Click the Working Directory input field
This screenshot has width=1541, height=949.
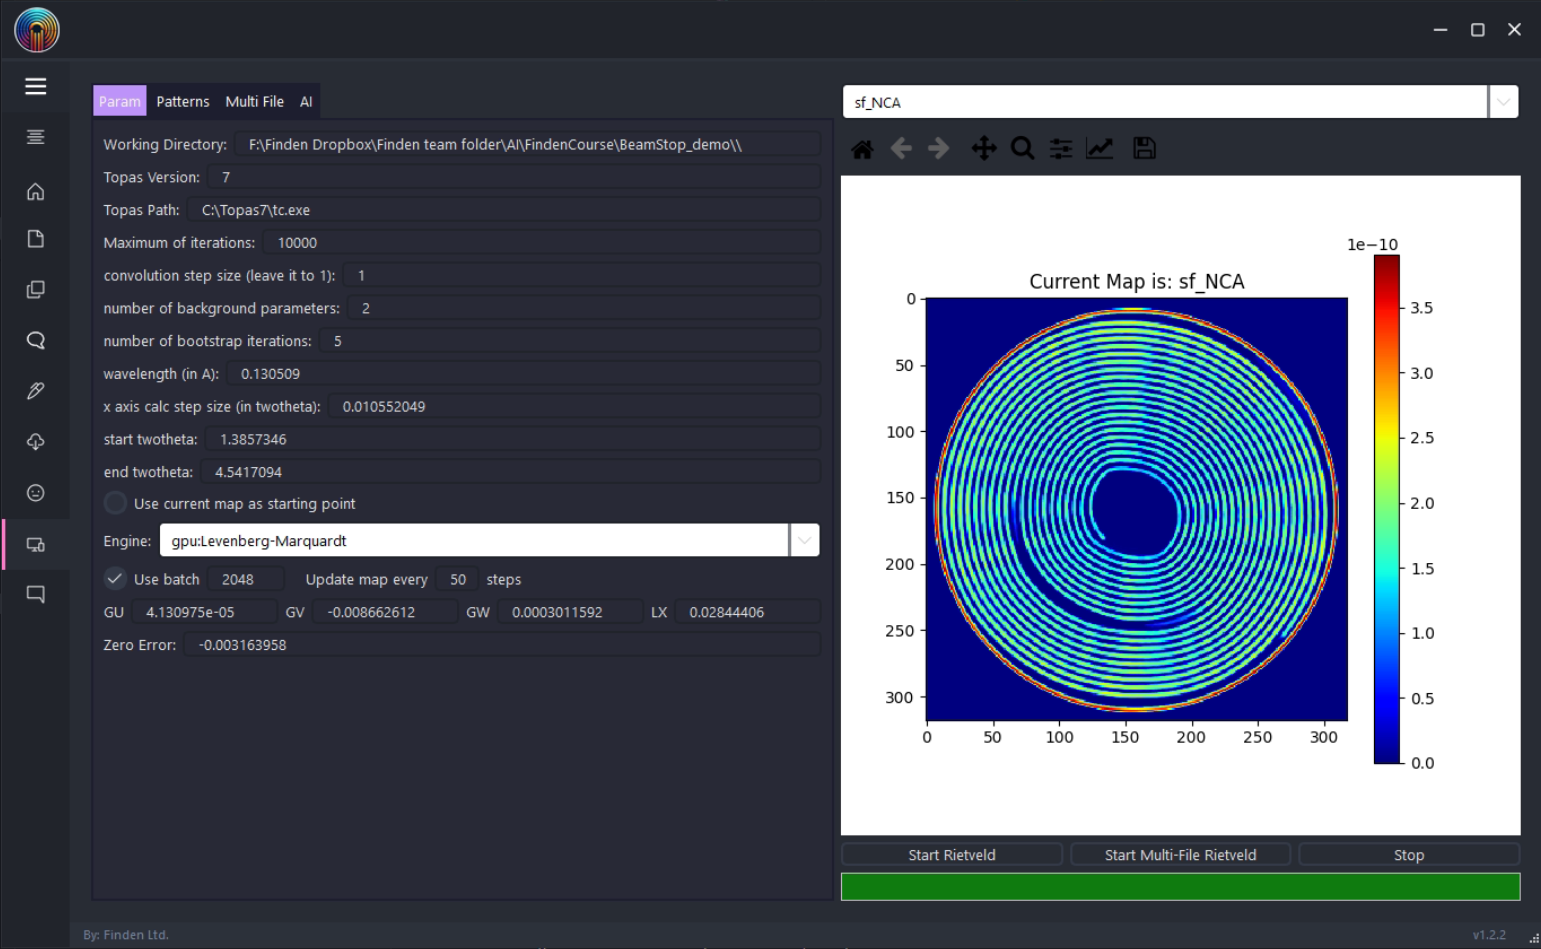click(528, 144)
